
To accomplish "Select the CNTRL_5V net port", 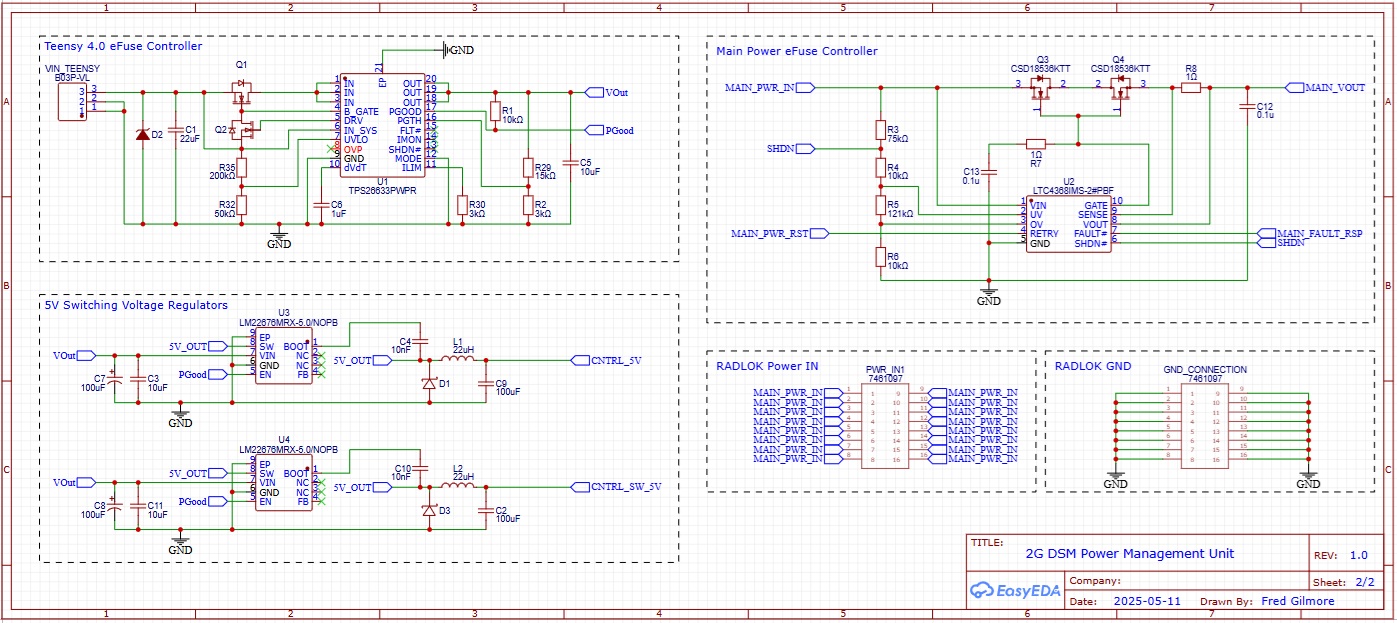I will [x=606, y=359].
